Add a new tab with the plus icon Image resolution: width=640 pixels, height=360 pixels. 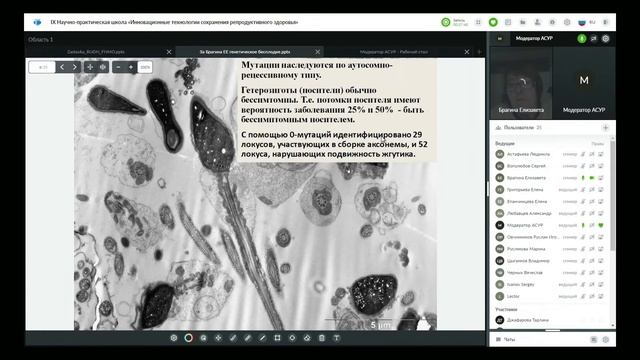(x=479, y=52)
